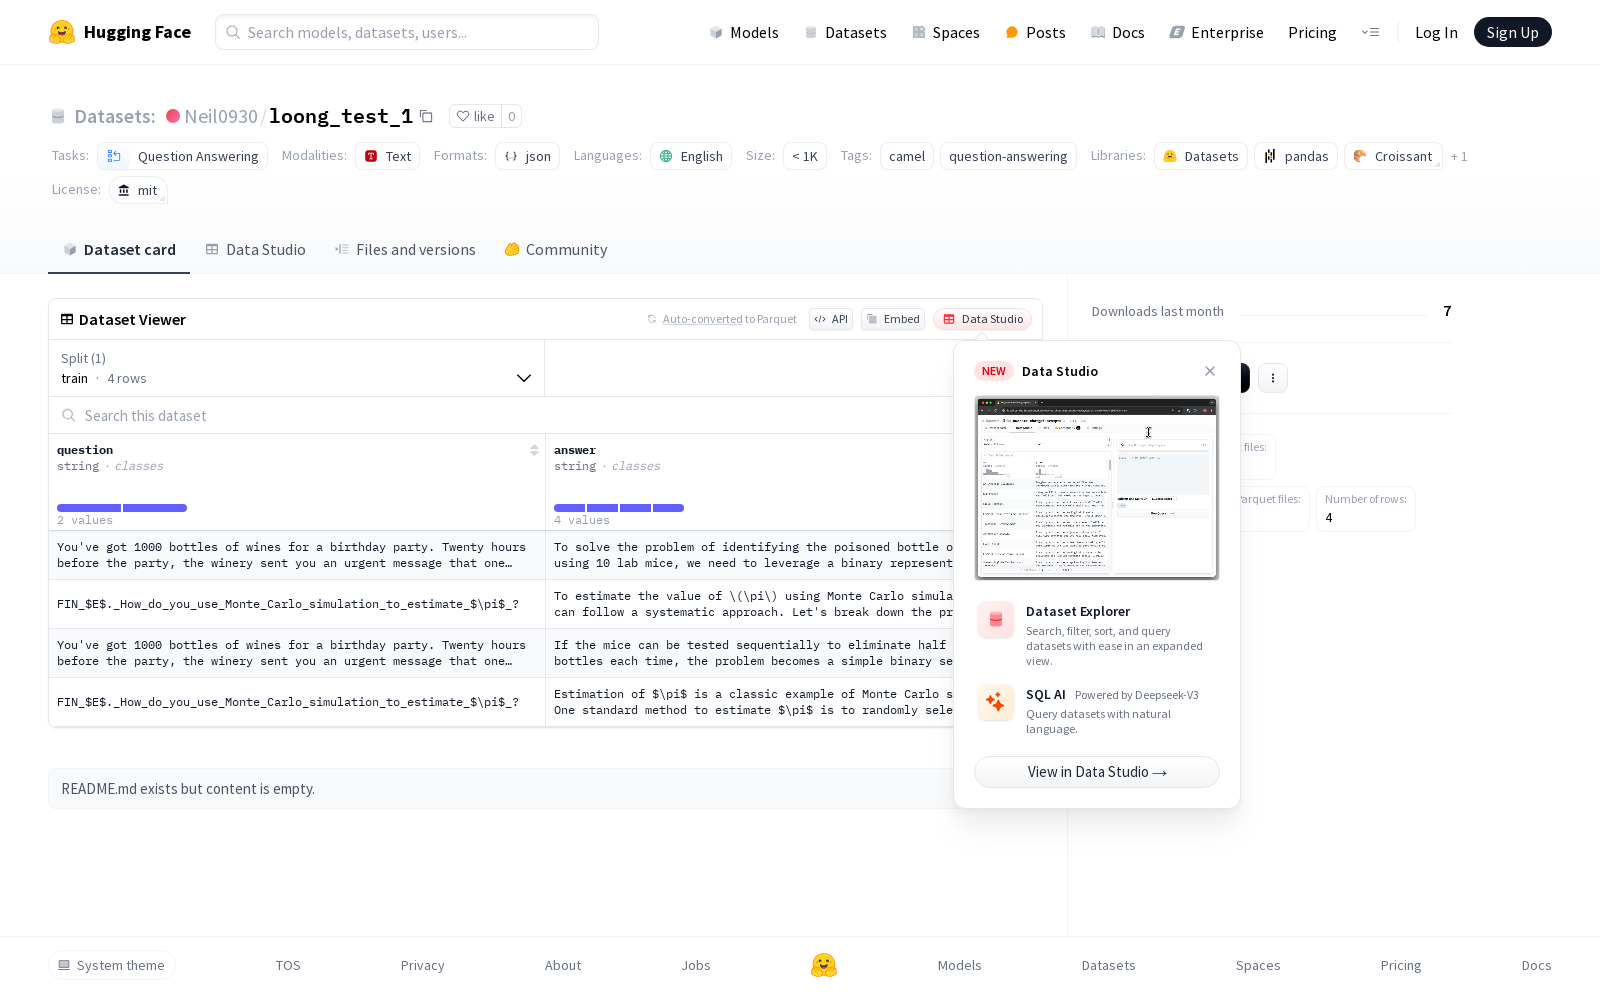The image size is (1600, 1000).
Task: Click the question-answering tag
Action: (1008, 156)
